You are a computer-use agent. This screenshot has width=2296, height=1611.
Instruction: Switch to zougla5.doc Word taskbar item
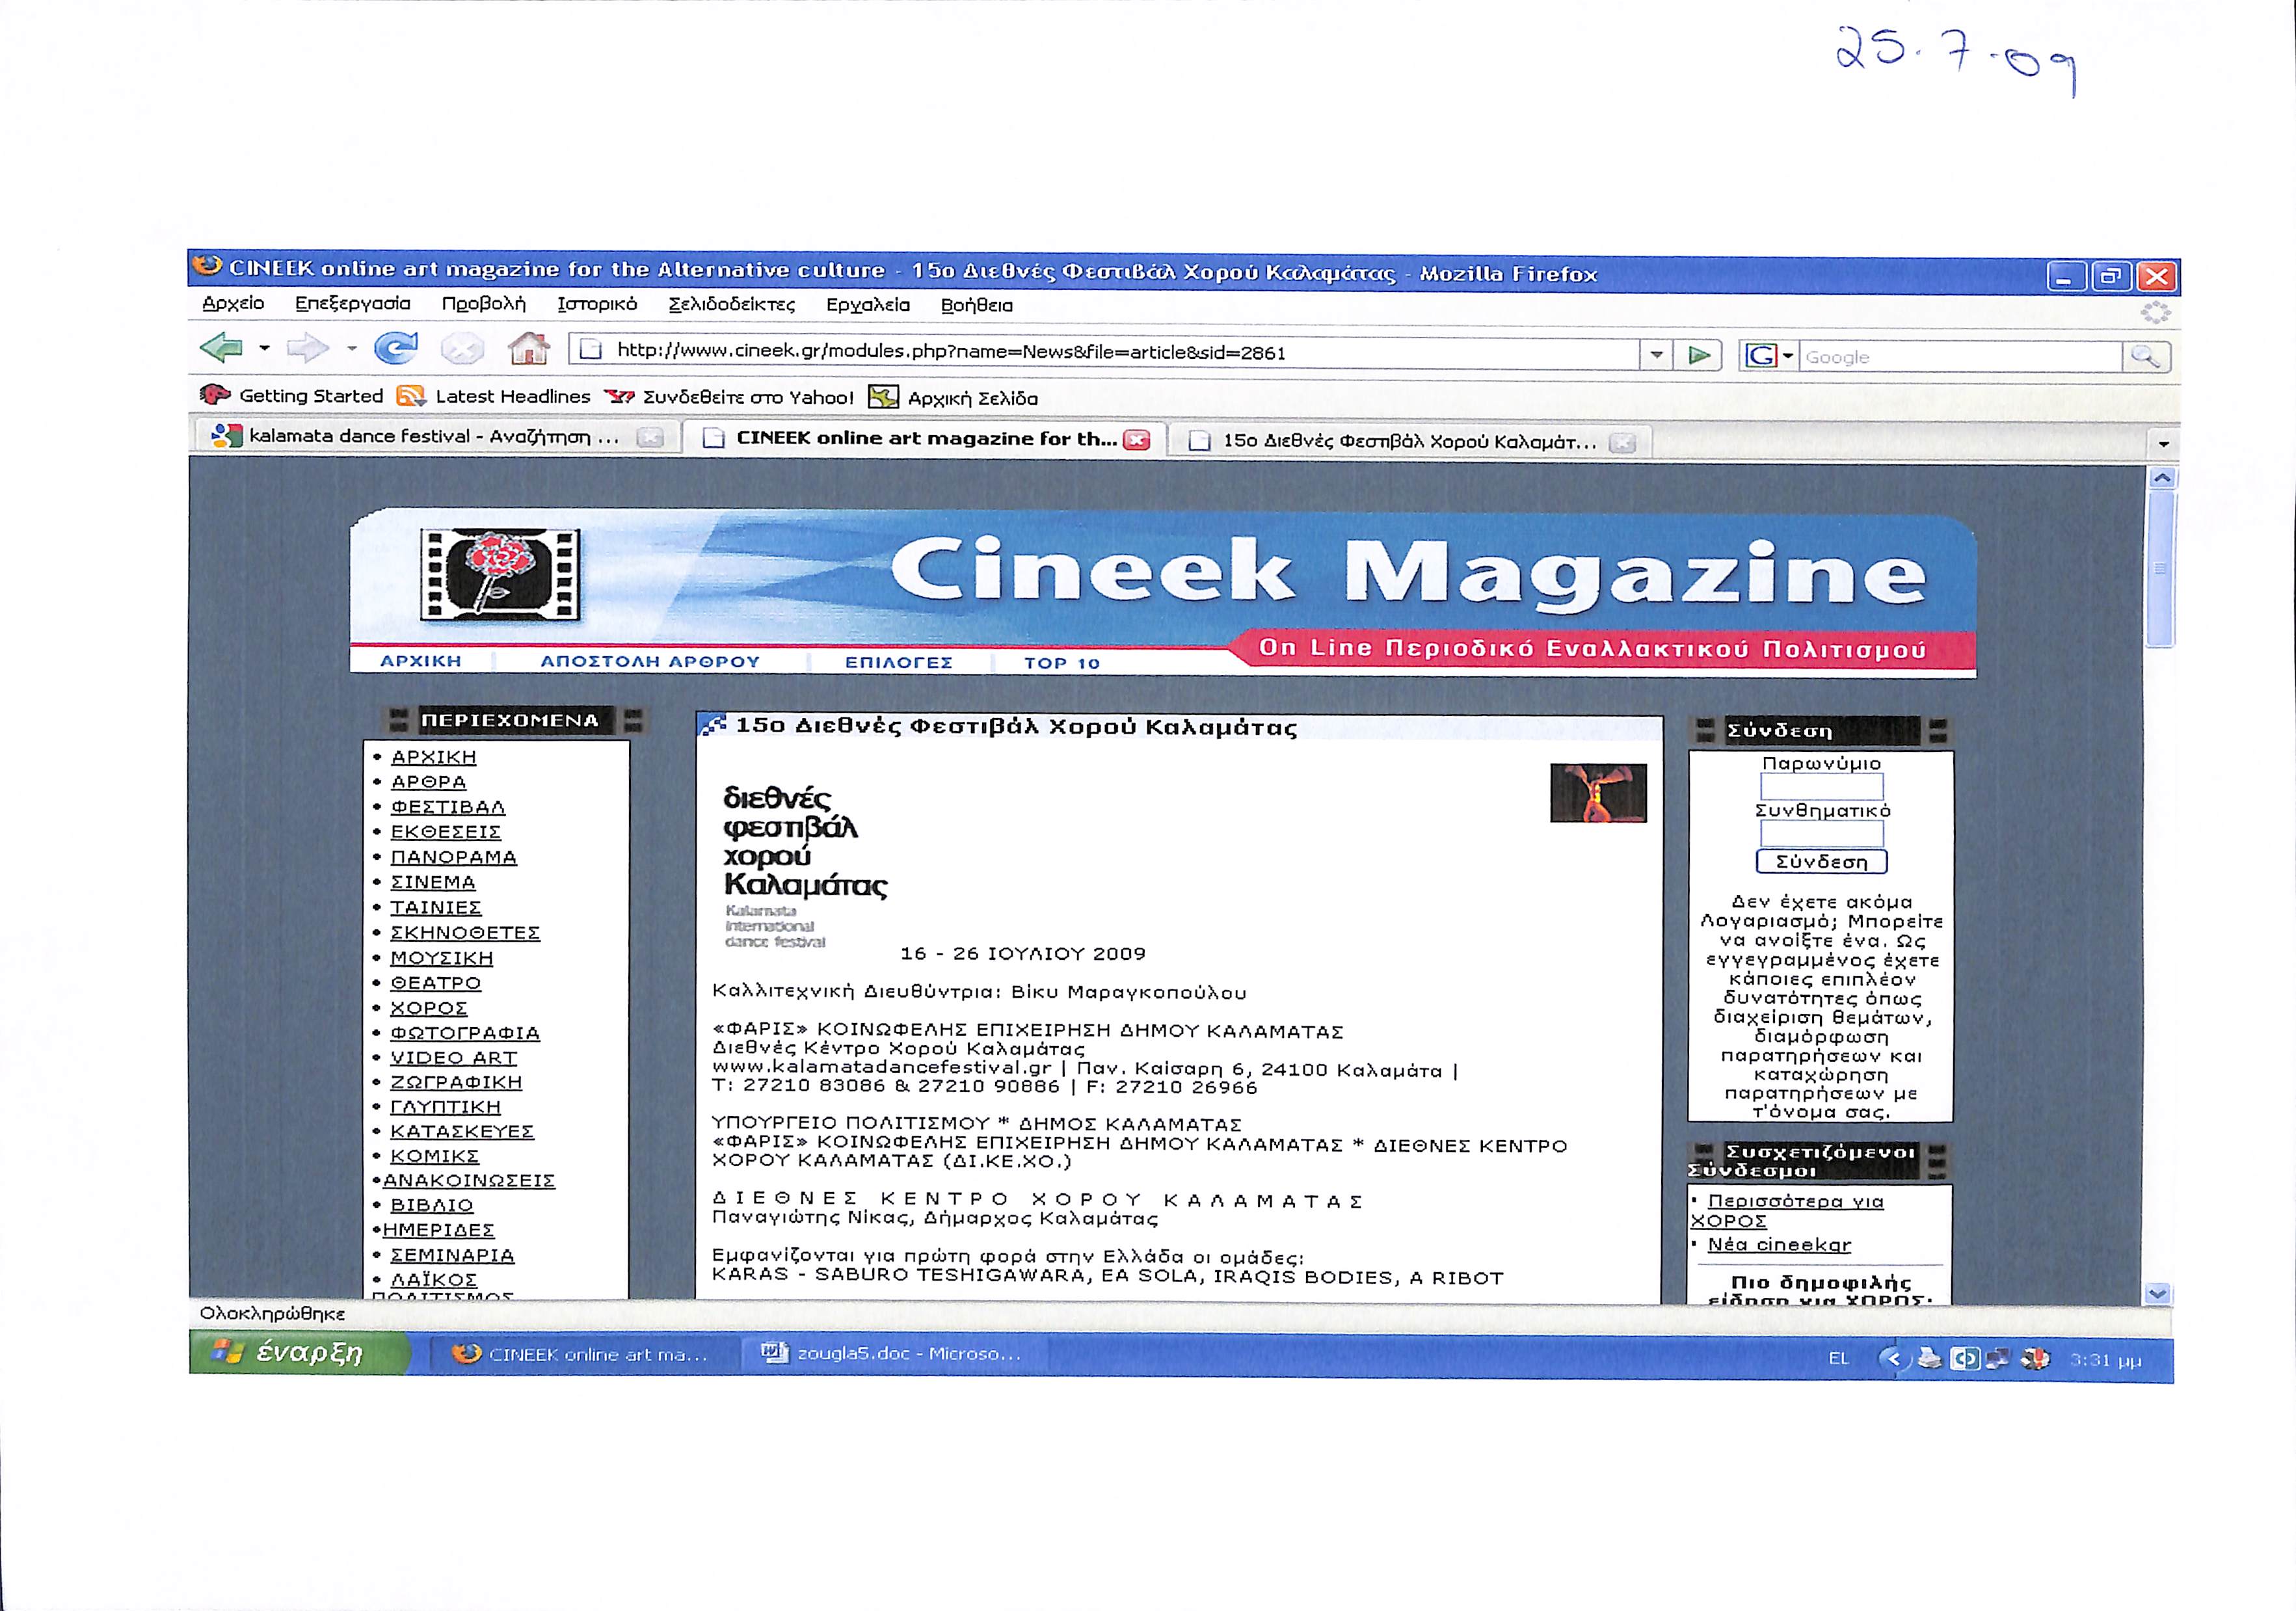pos(893,1354)
